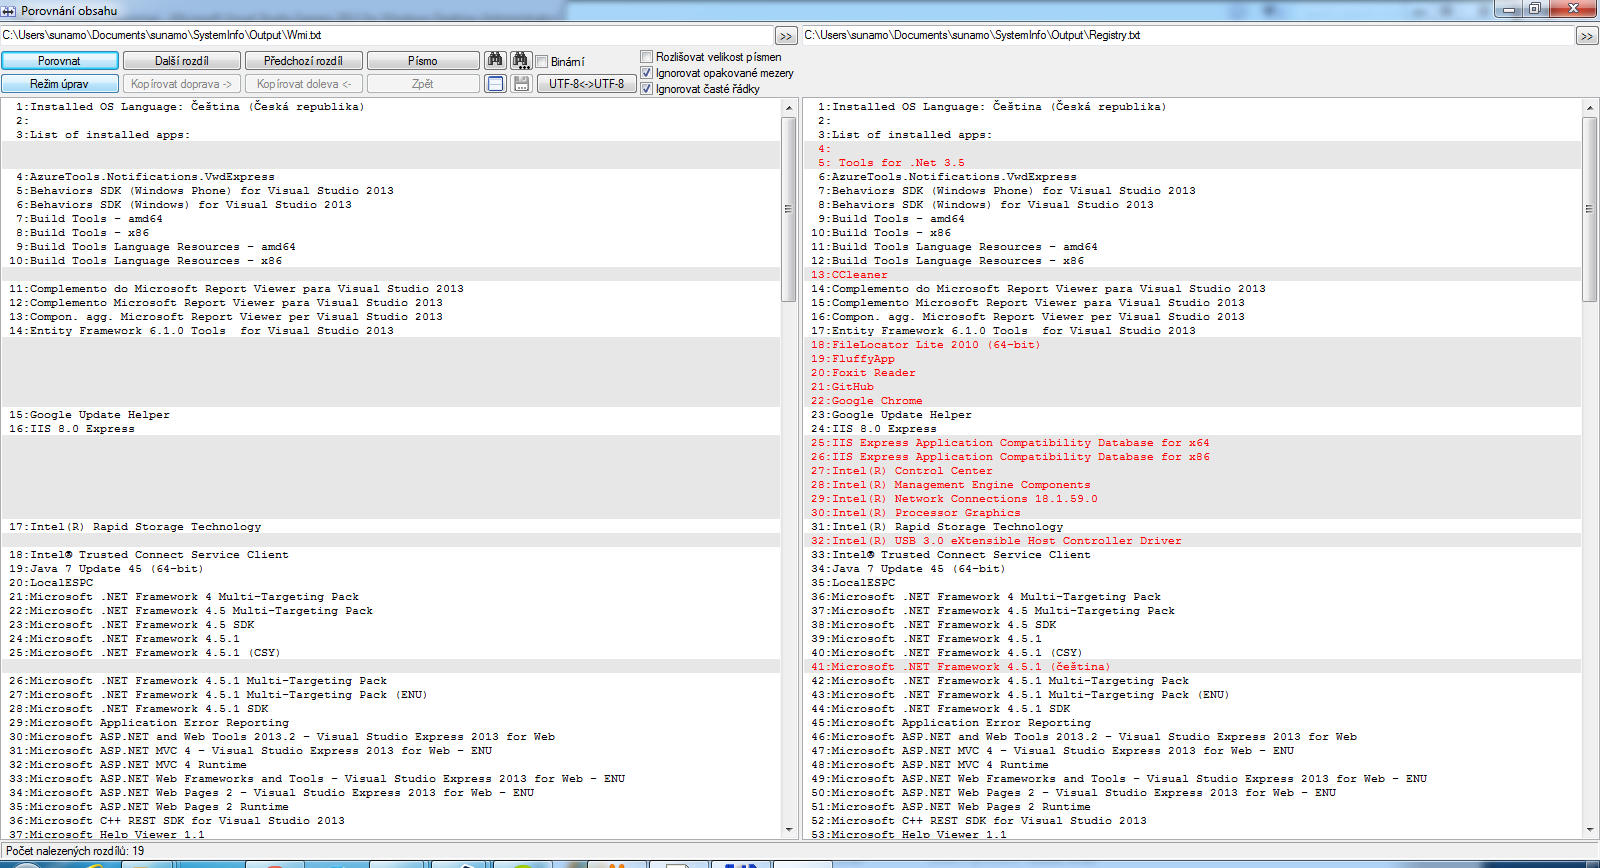Image resolution: width=1600 pixels, height=868 pixels.
Task: Select the red line '21:GitHub'
Action: point(1192,387)
